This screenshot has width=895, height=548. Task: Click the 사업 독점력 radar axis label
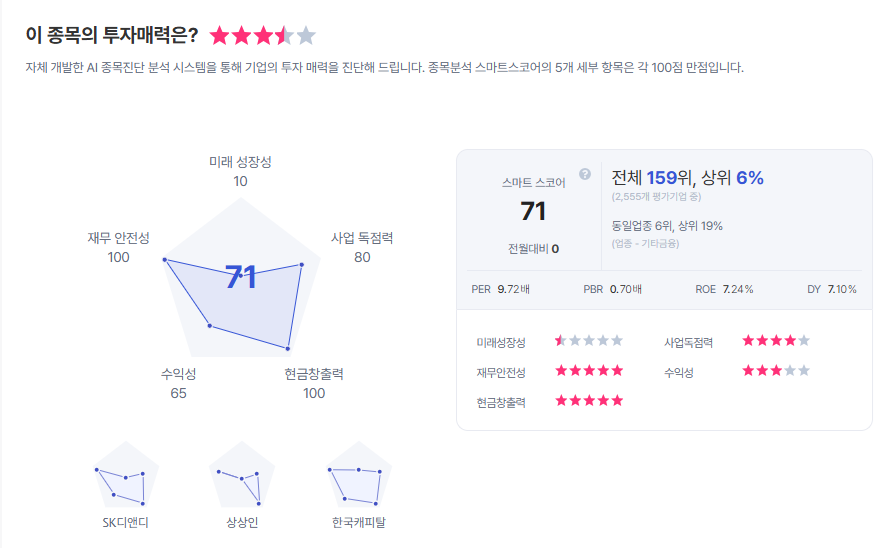click(362, 238)
